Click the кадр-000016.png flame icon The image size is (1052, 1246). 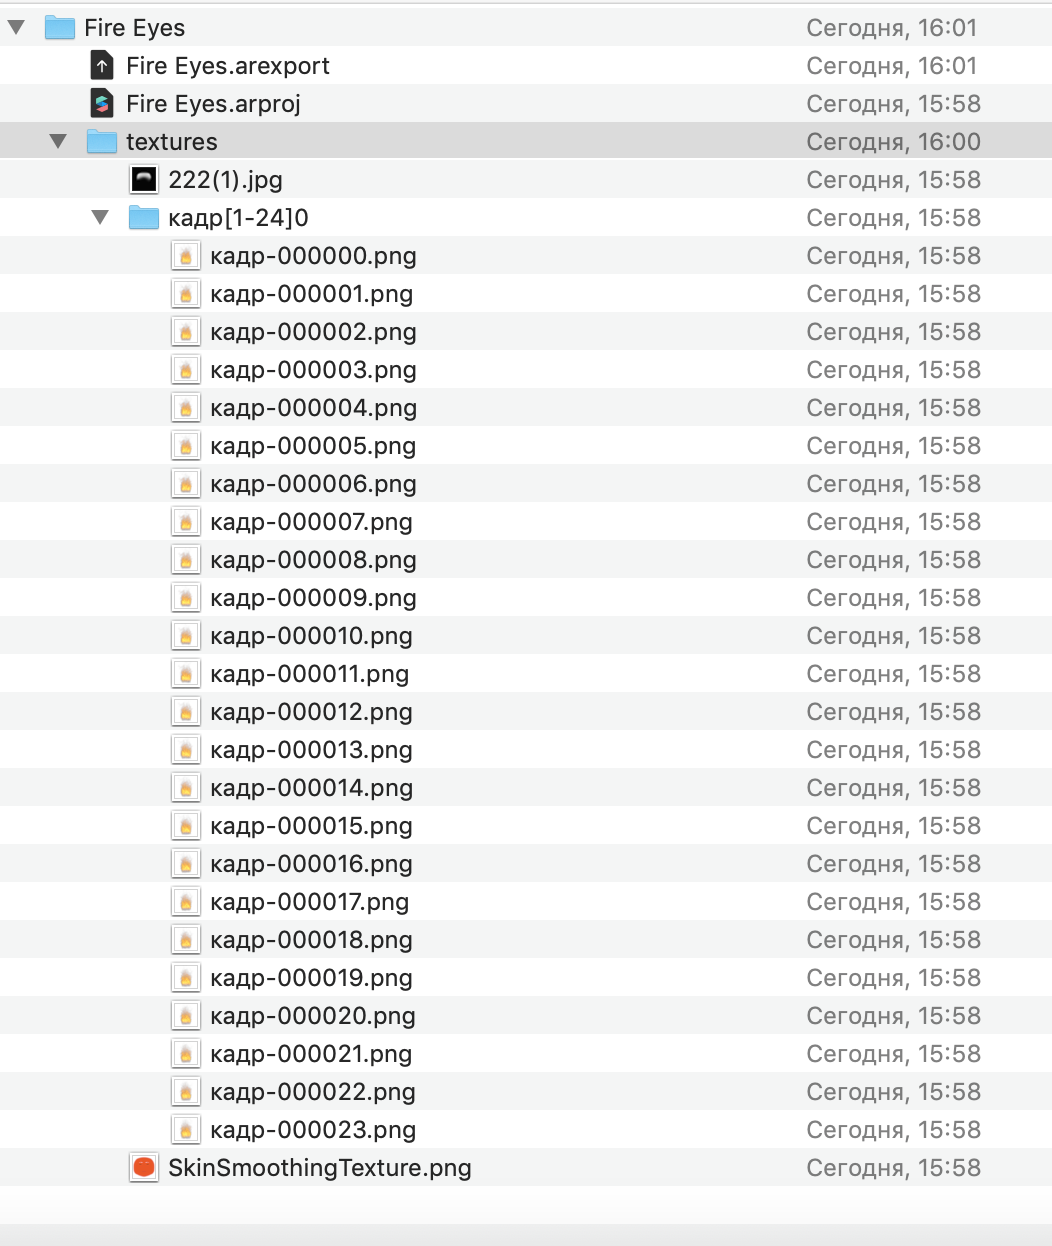coord(186,864)
